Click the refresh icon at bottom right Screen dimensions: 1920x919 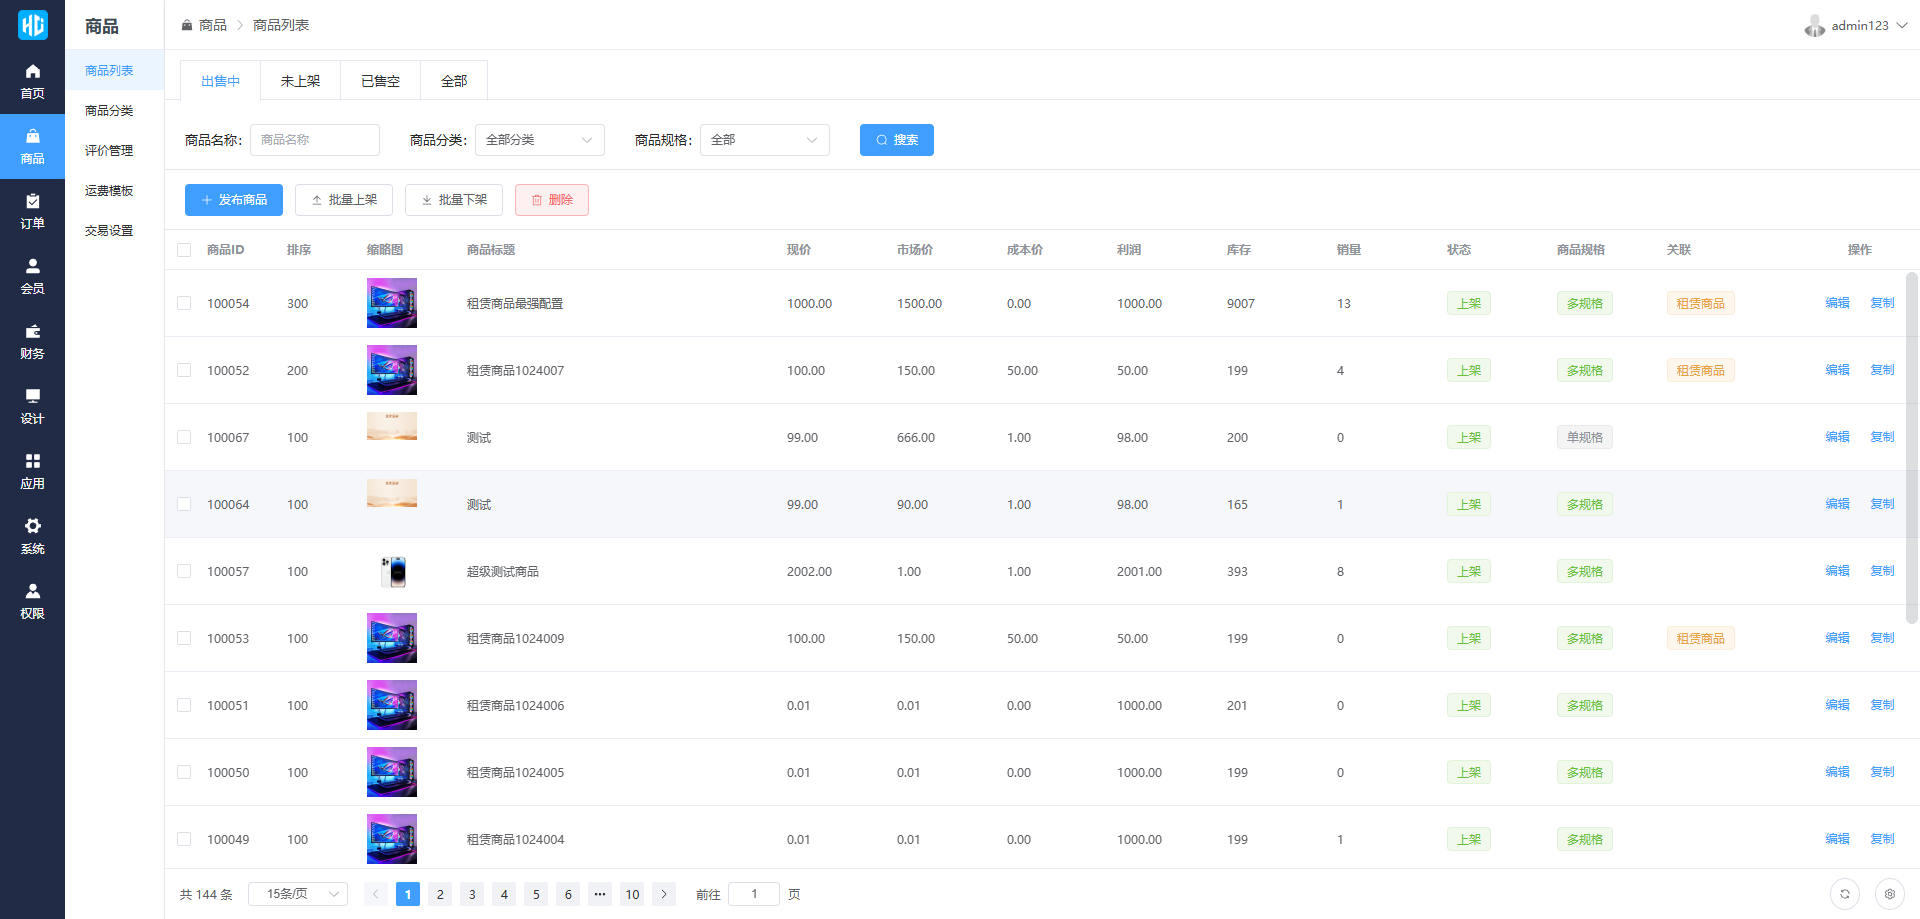pos(1844,894)
